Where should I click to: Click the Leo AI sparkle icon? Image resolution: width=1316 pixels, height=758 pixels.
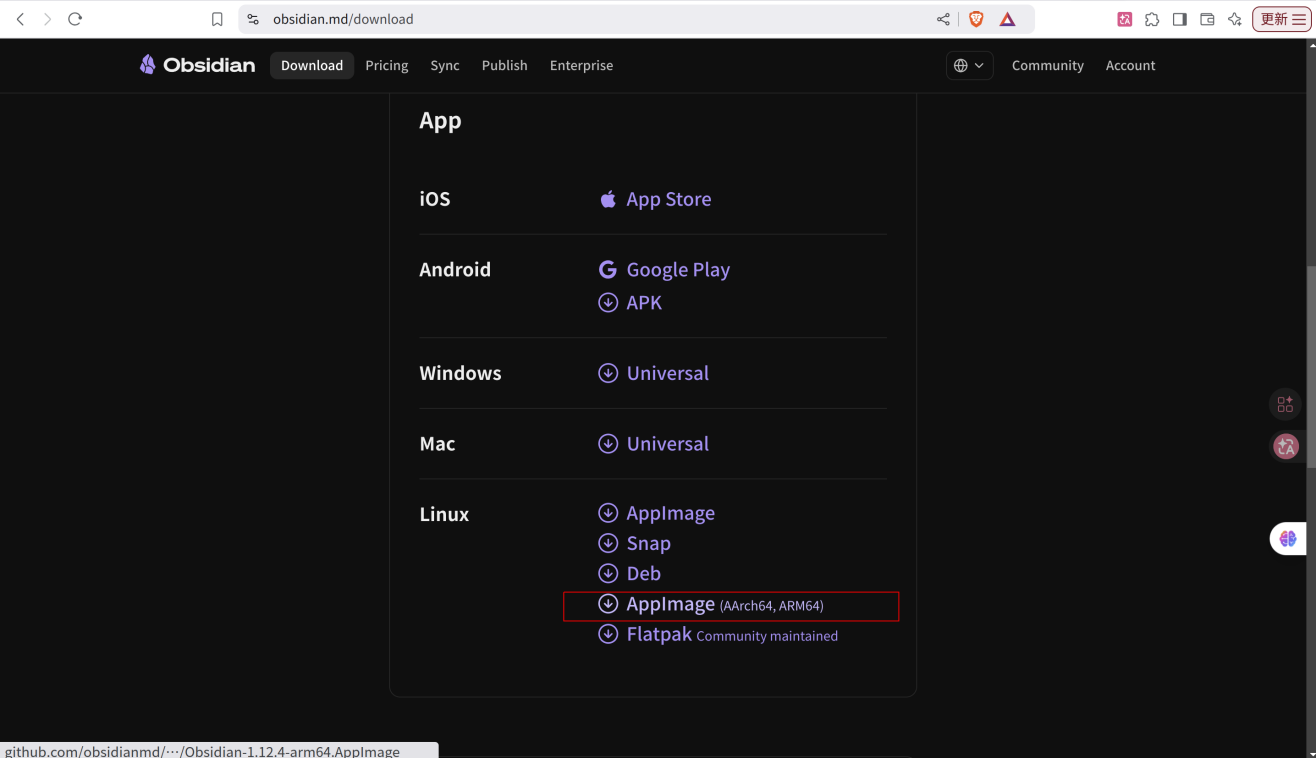coord(1235,19)
